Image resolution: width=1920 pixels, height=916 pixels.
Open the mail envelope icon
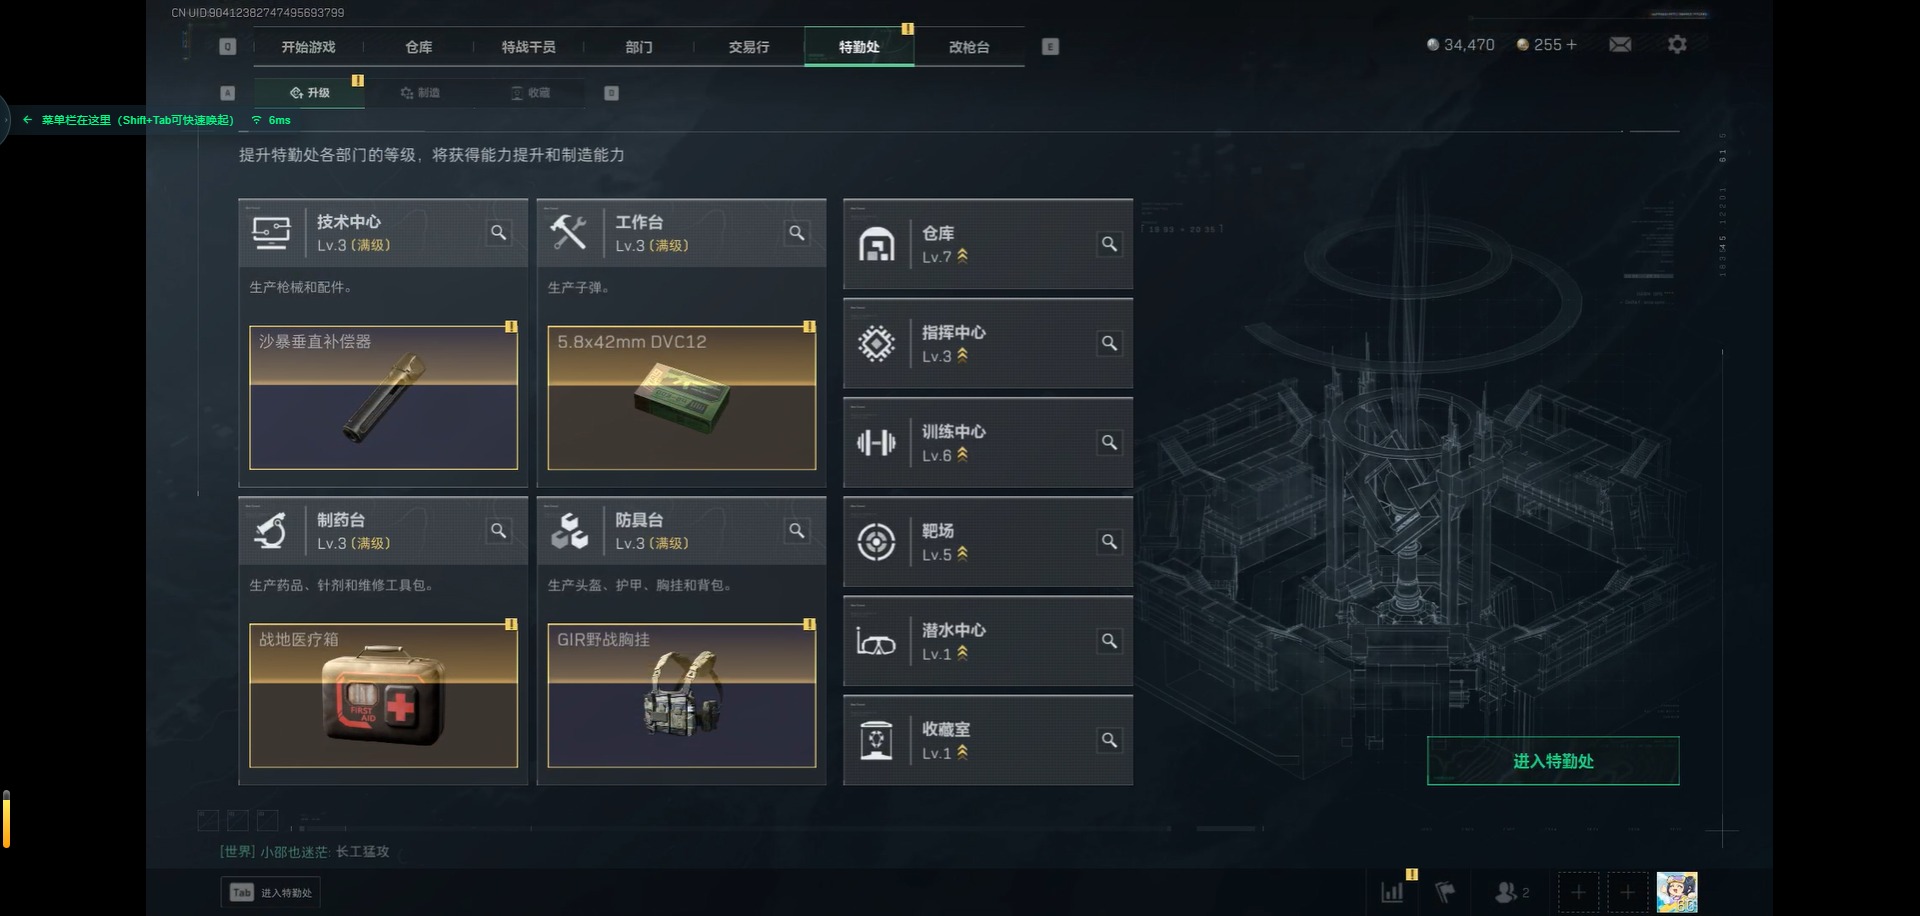(1620, 45)
